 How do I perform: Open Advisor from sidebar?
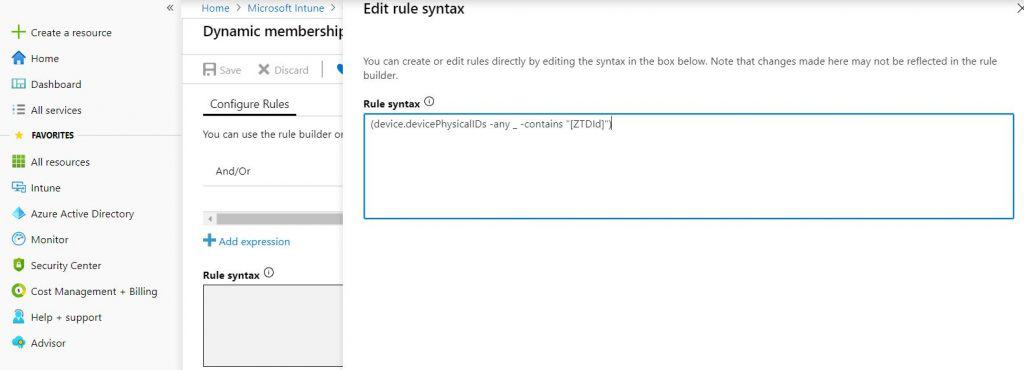point(48,343)
